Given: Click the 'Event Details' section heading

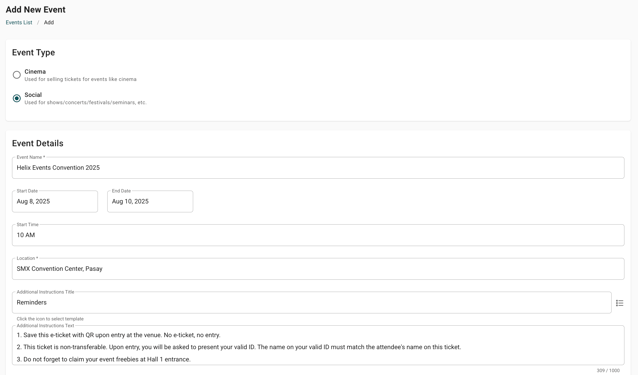Looking at the screenshot, I should coord(37,143).
